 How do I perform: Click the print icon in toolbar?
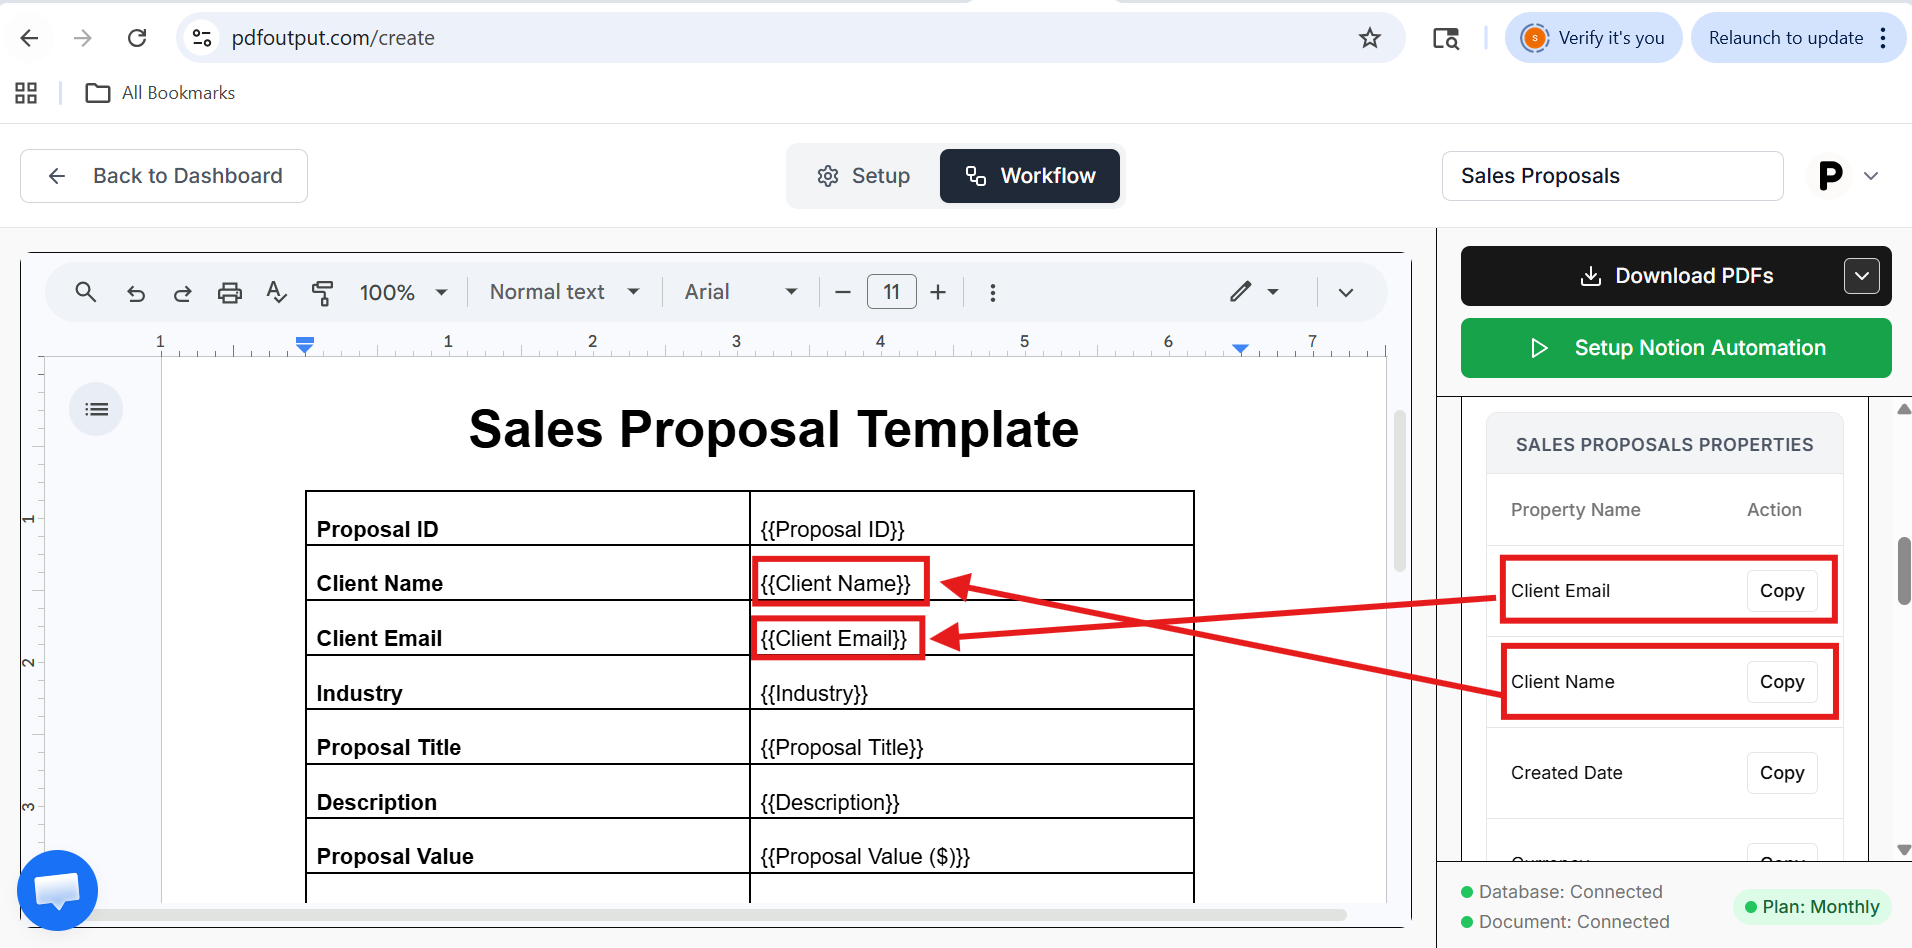click(x=230, y=293)
